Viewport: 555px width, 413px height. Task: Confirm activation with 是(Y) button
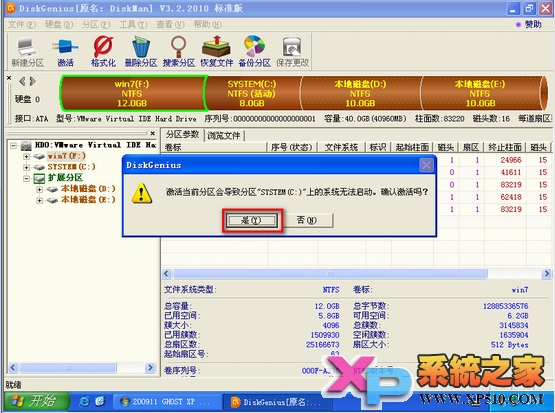coord(252,220)
